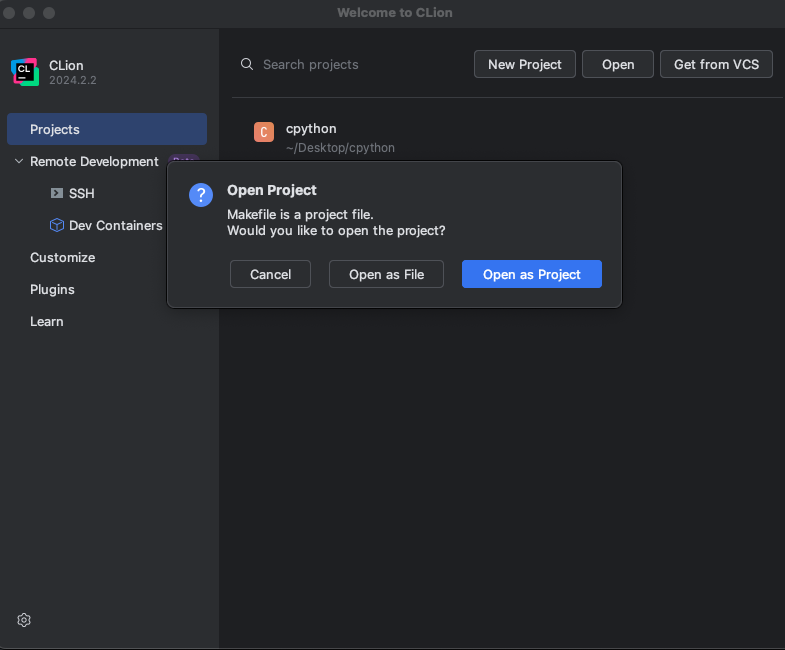Screen dimensions: 785x650
Task: Open the Learn section
Action: click(46, 321)
